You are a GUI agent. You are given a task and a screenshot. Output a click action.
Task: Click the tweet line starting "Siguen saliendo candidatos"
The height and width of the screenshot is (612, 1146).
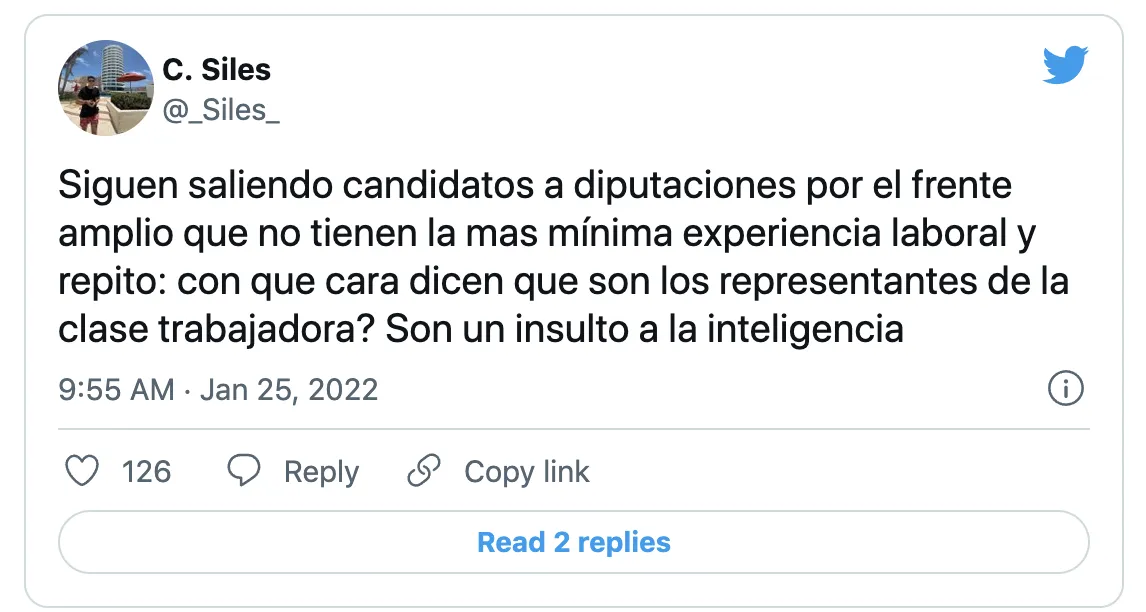coord(534,186)
